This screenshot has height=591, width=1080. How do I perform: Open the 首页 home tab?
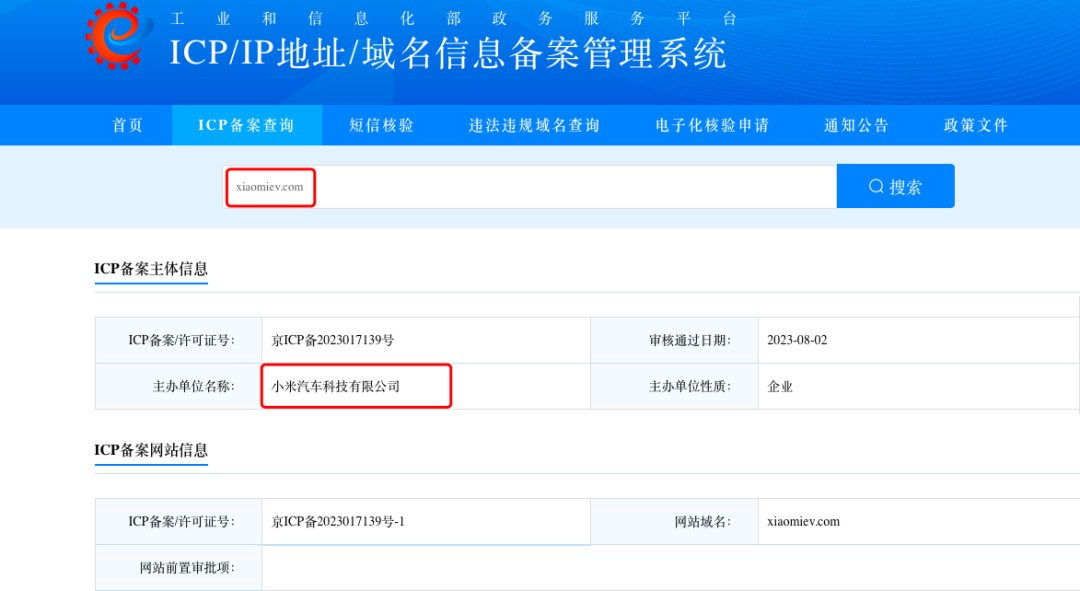(x=127, y=125)
